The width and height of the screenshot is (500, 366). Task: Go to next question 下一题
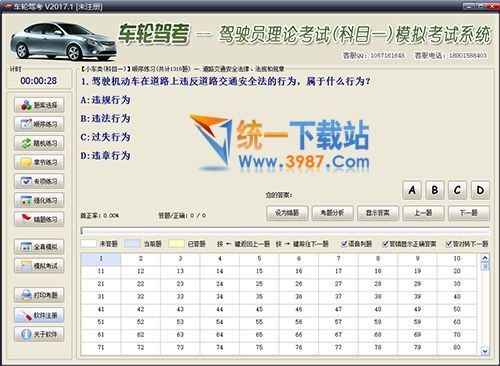coord(469,213)
